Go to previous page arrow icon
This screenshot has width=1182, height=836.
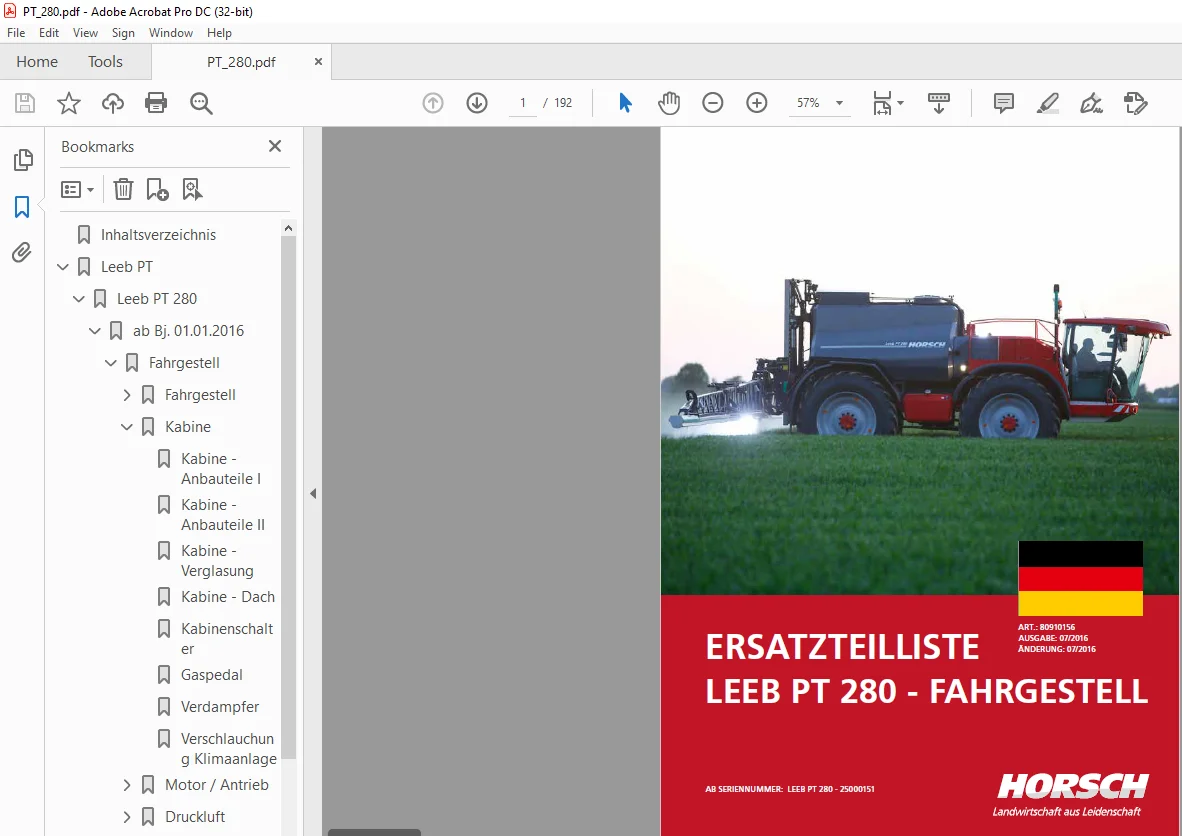click(433, 103)
